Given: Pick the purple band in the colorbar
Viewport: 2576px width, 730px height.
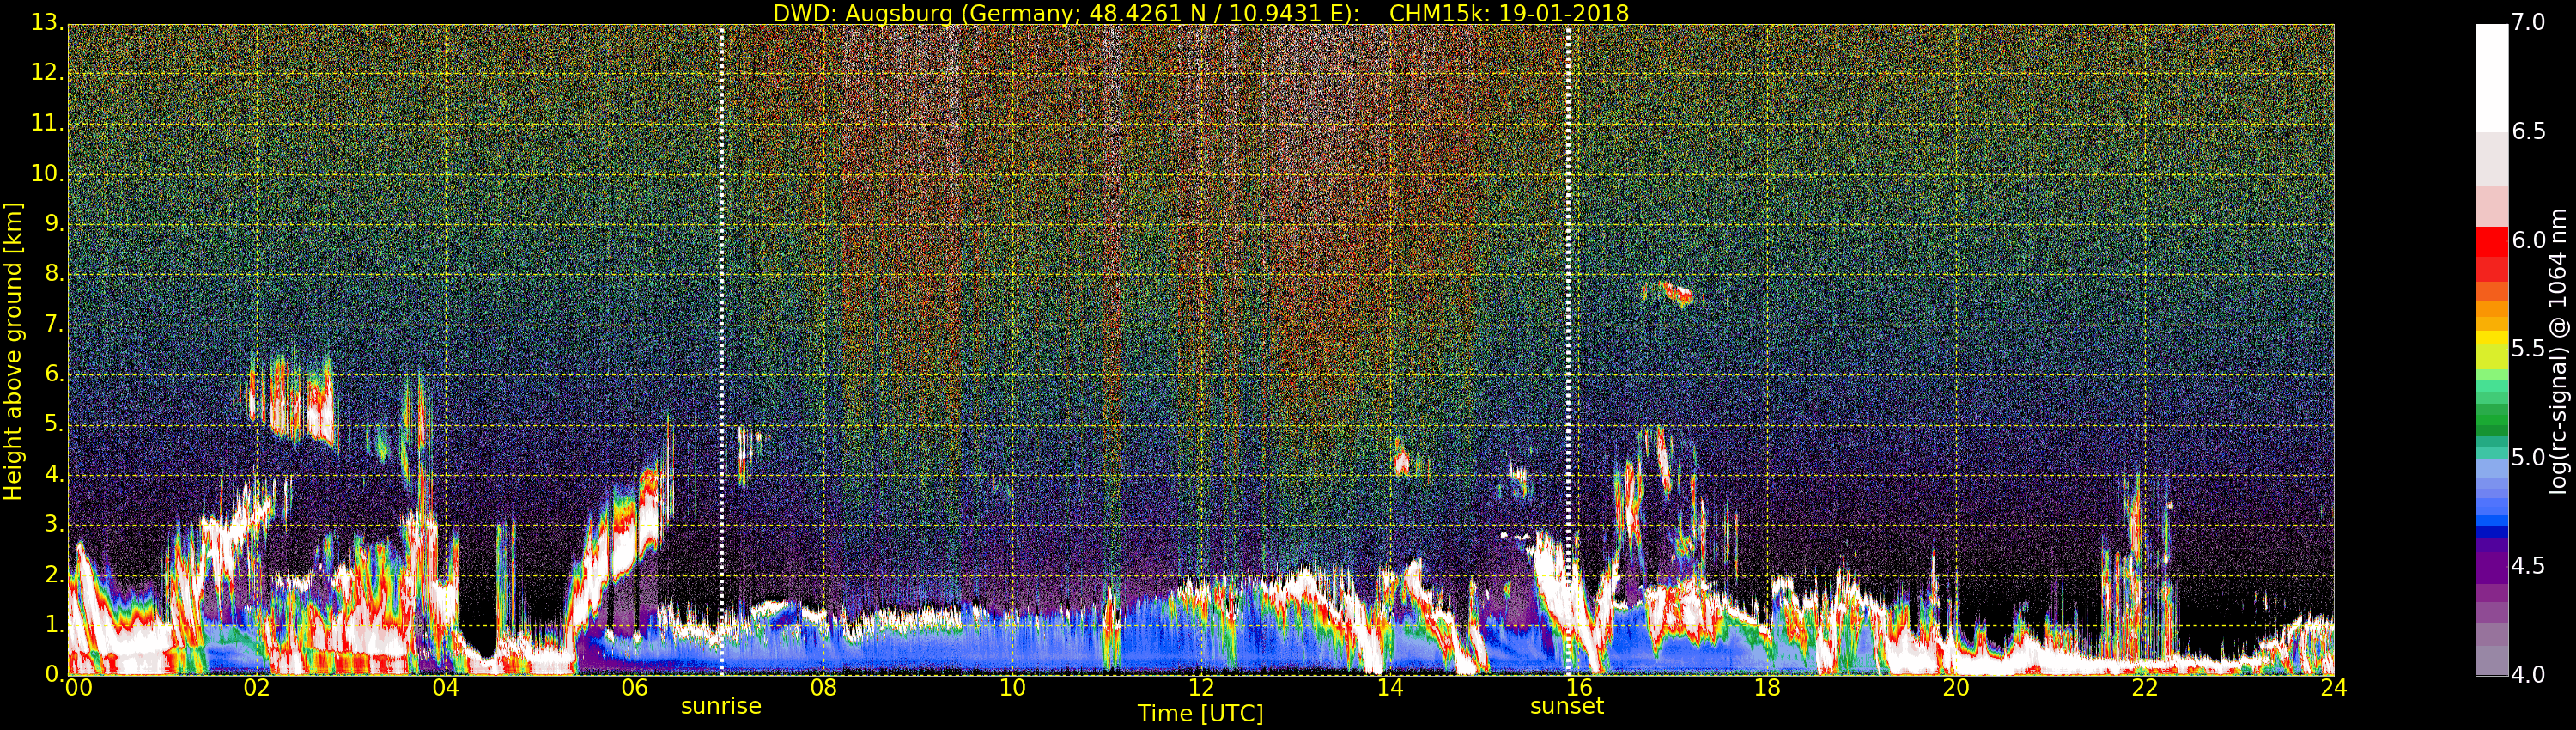Looking at the screenshot, I should (x=2491, y=570).
